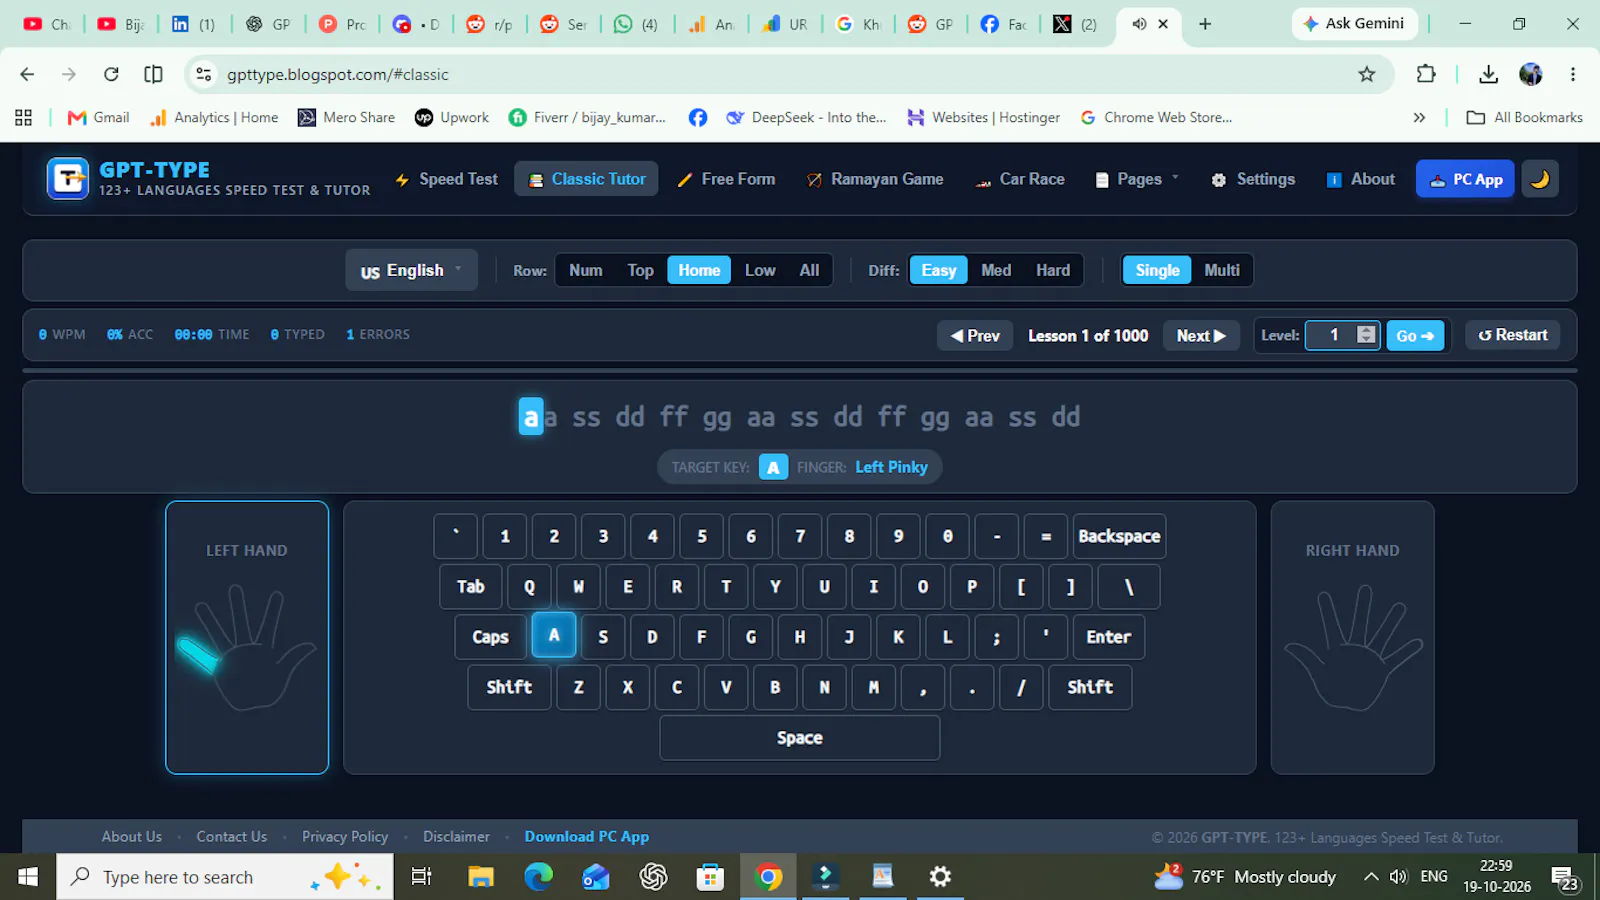This screenshot has height=900, width=1600.
Task: Open Chrome downloads icon
Action: 1488,74
